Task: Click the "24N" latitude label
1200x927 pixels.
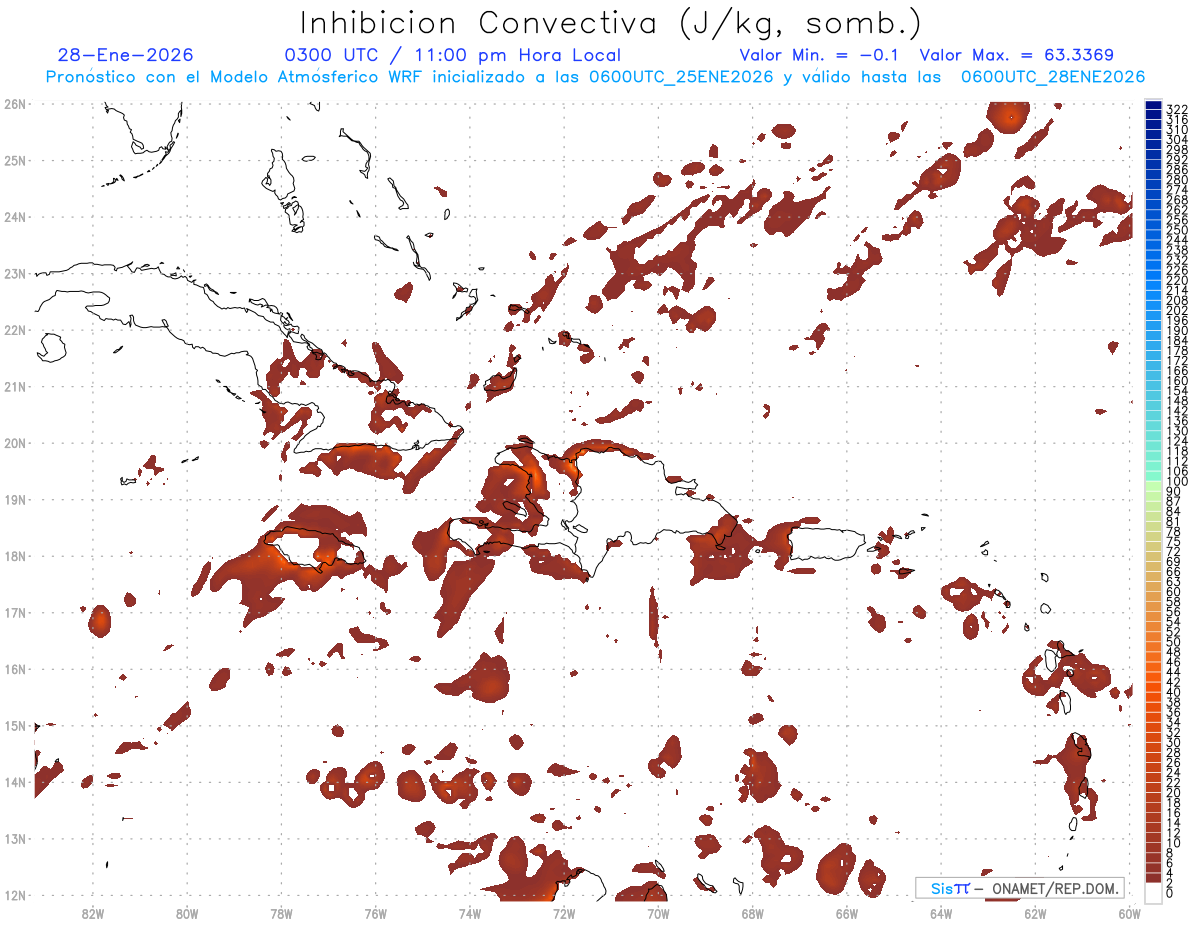Action: point(15,217)
